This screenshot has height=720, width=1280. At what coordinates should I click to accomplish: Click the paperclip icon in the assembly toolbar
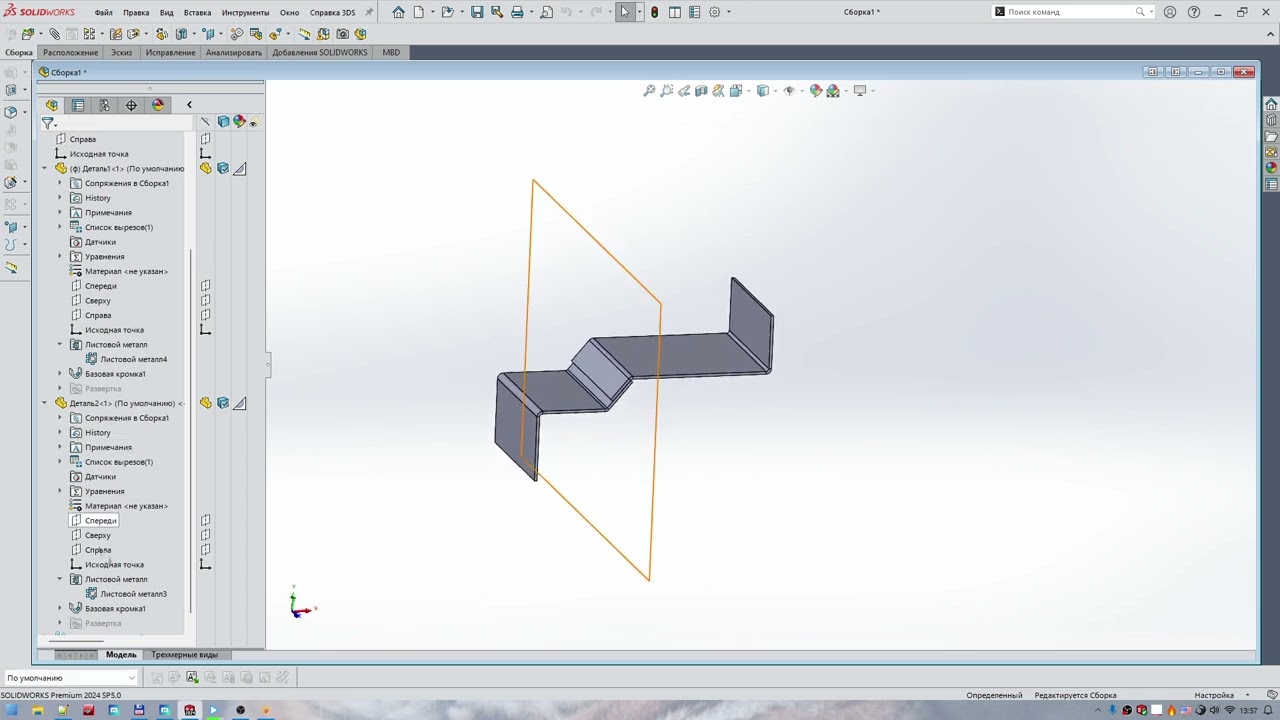pyautogui.click(x=54, y=34)
